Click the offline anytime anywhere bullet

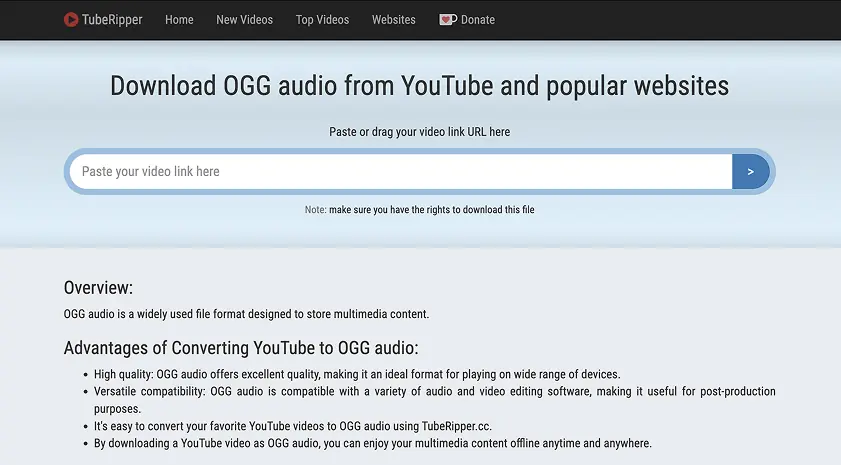click(x=370, y=443)
